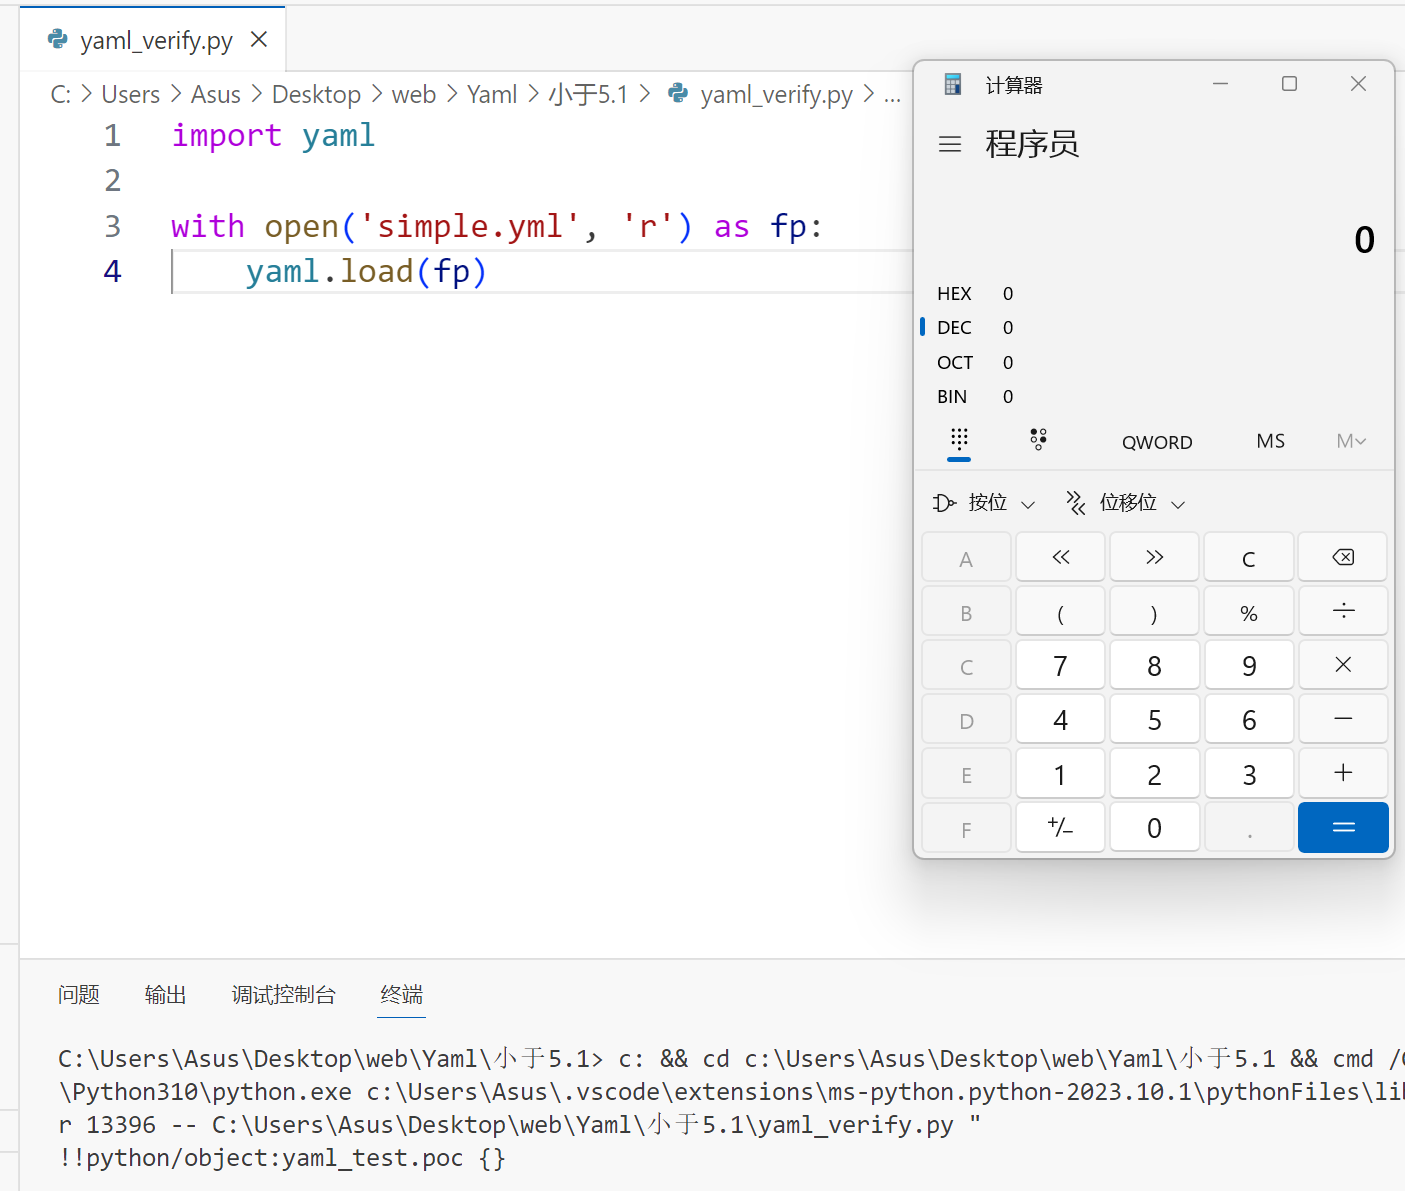
Task: Switch to bit toggling keypad
Action: pos(1038,440)
